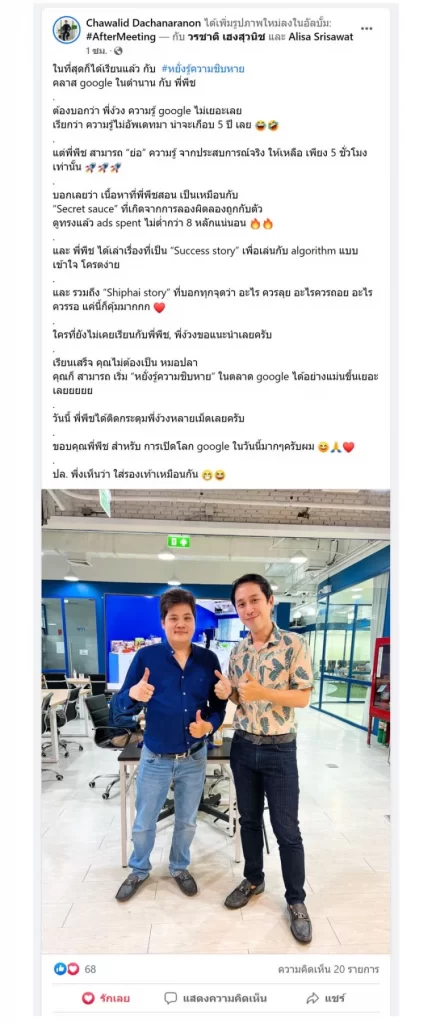Click the globe privacy icon

click(117, 50)
